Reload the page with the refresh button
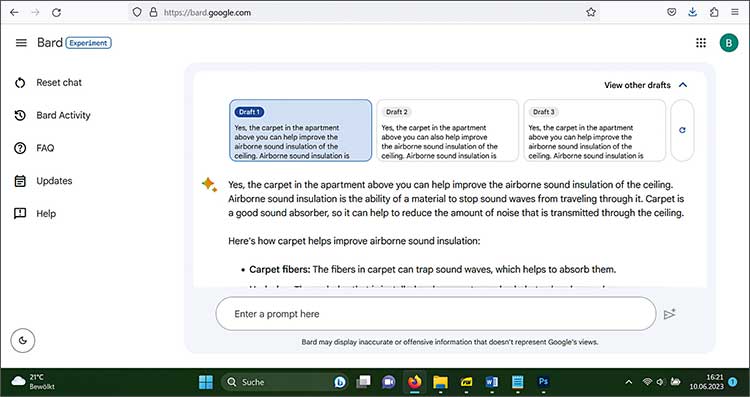The width and height of the screenshot is (750, 397). pyautogui.click(x=56, y=12)
